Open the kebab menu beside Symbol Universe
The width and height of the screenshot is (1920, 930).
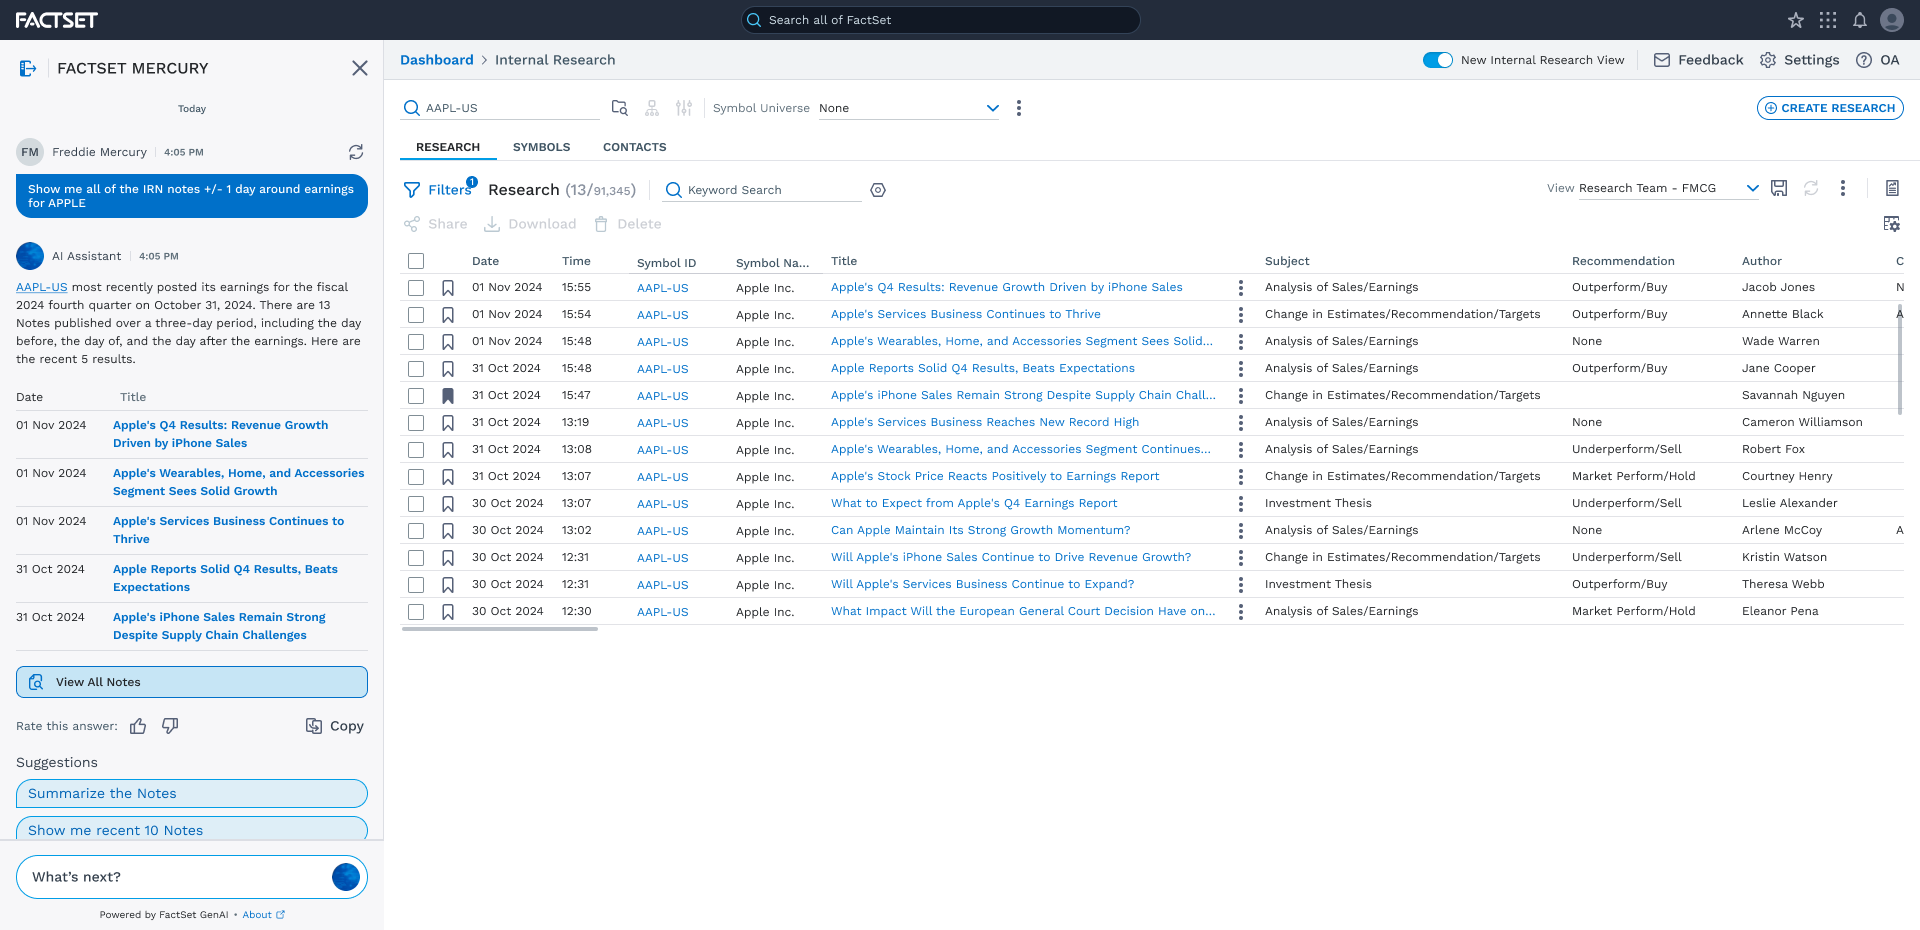click(1019, 108)
